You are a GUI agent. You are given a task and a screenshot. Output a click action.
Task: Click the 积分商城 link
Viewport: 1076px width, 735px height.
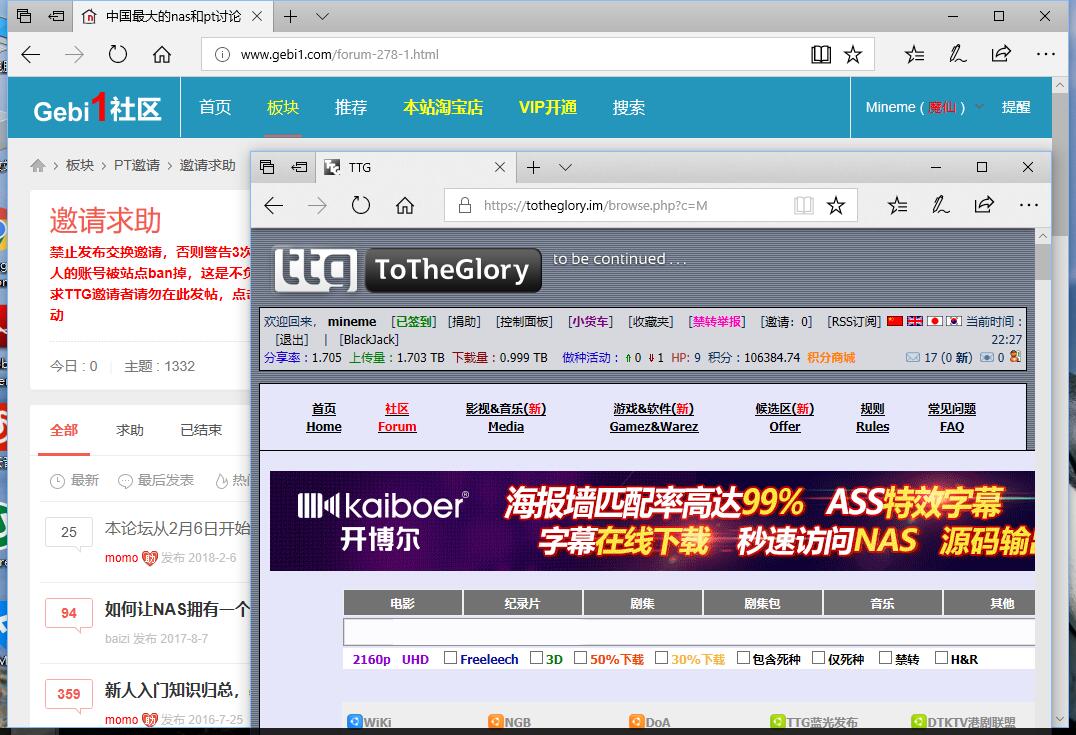pos(831,358)
